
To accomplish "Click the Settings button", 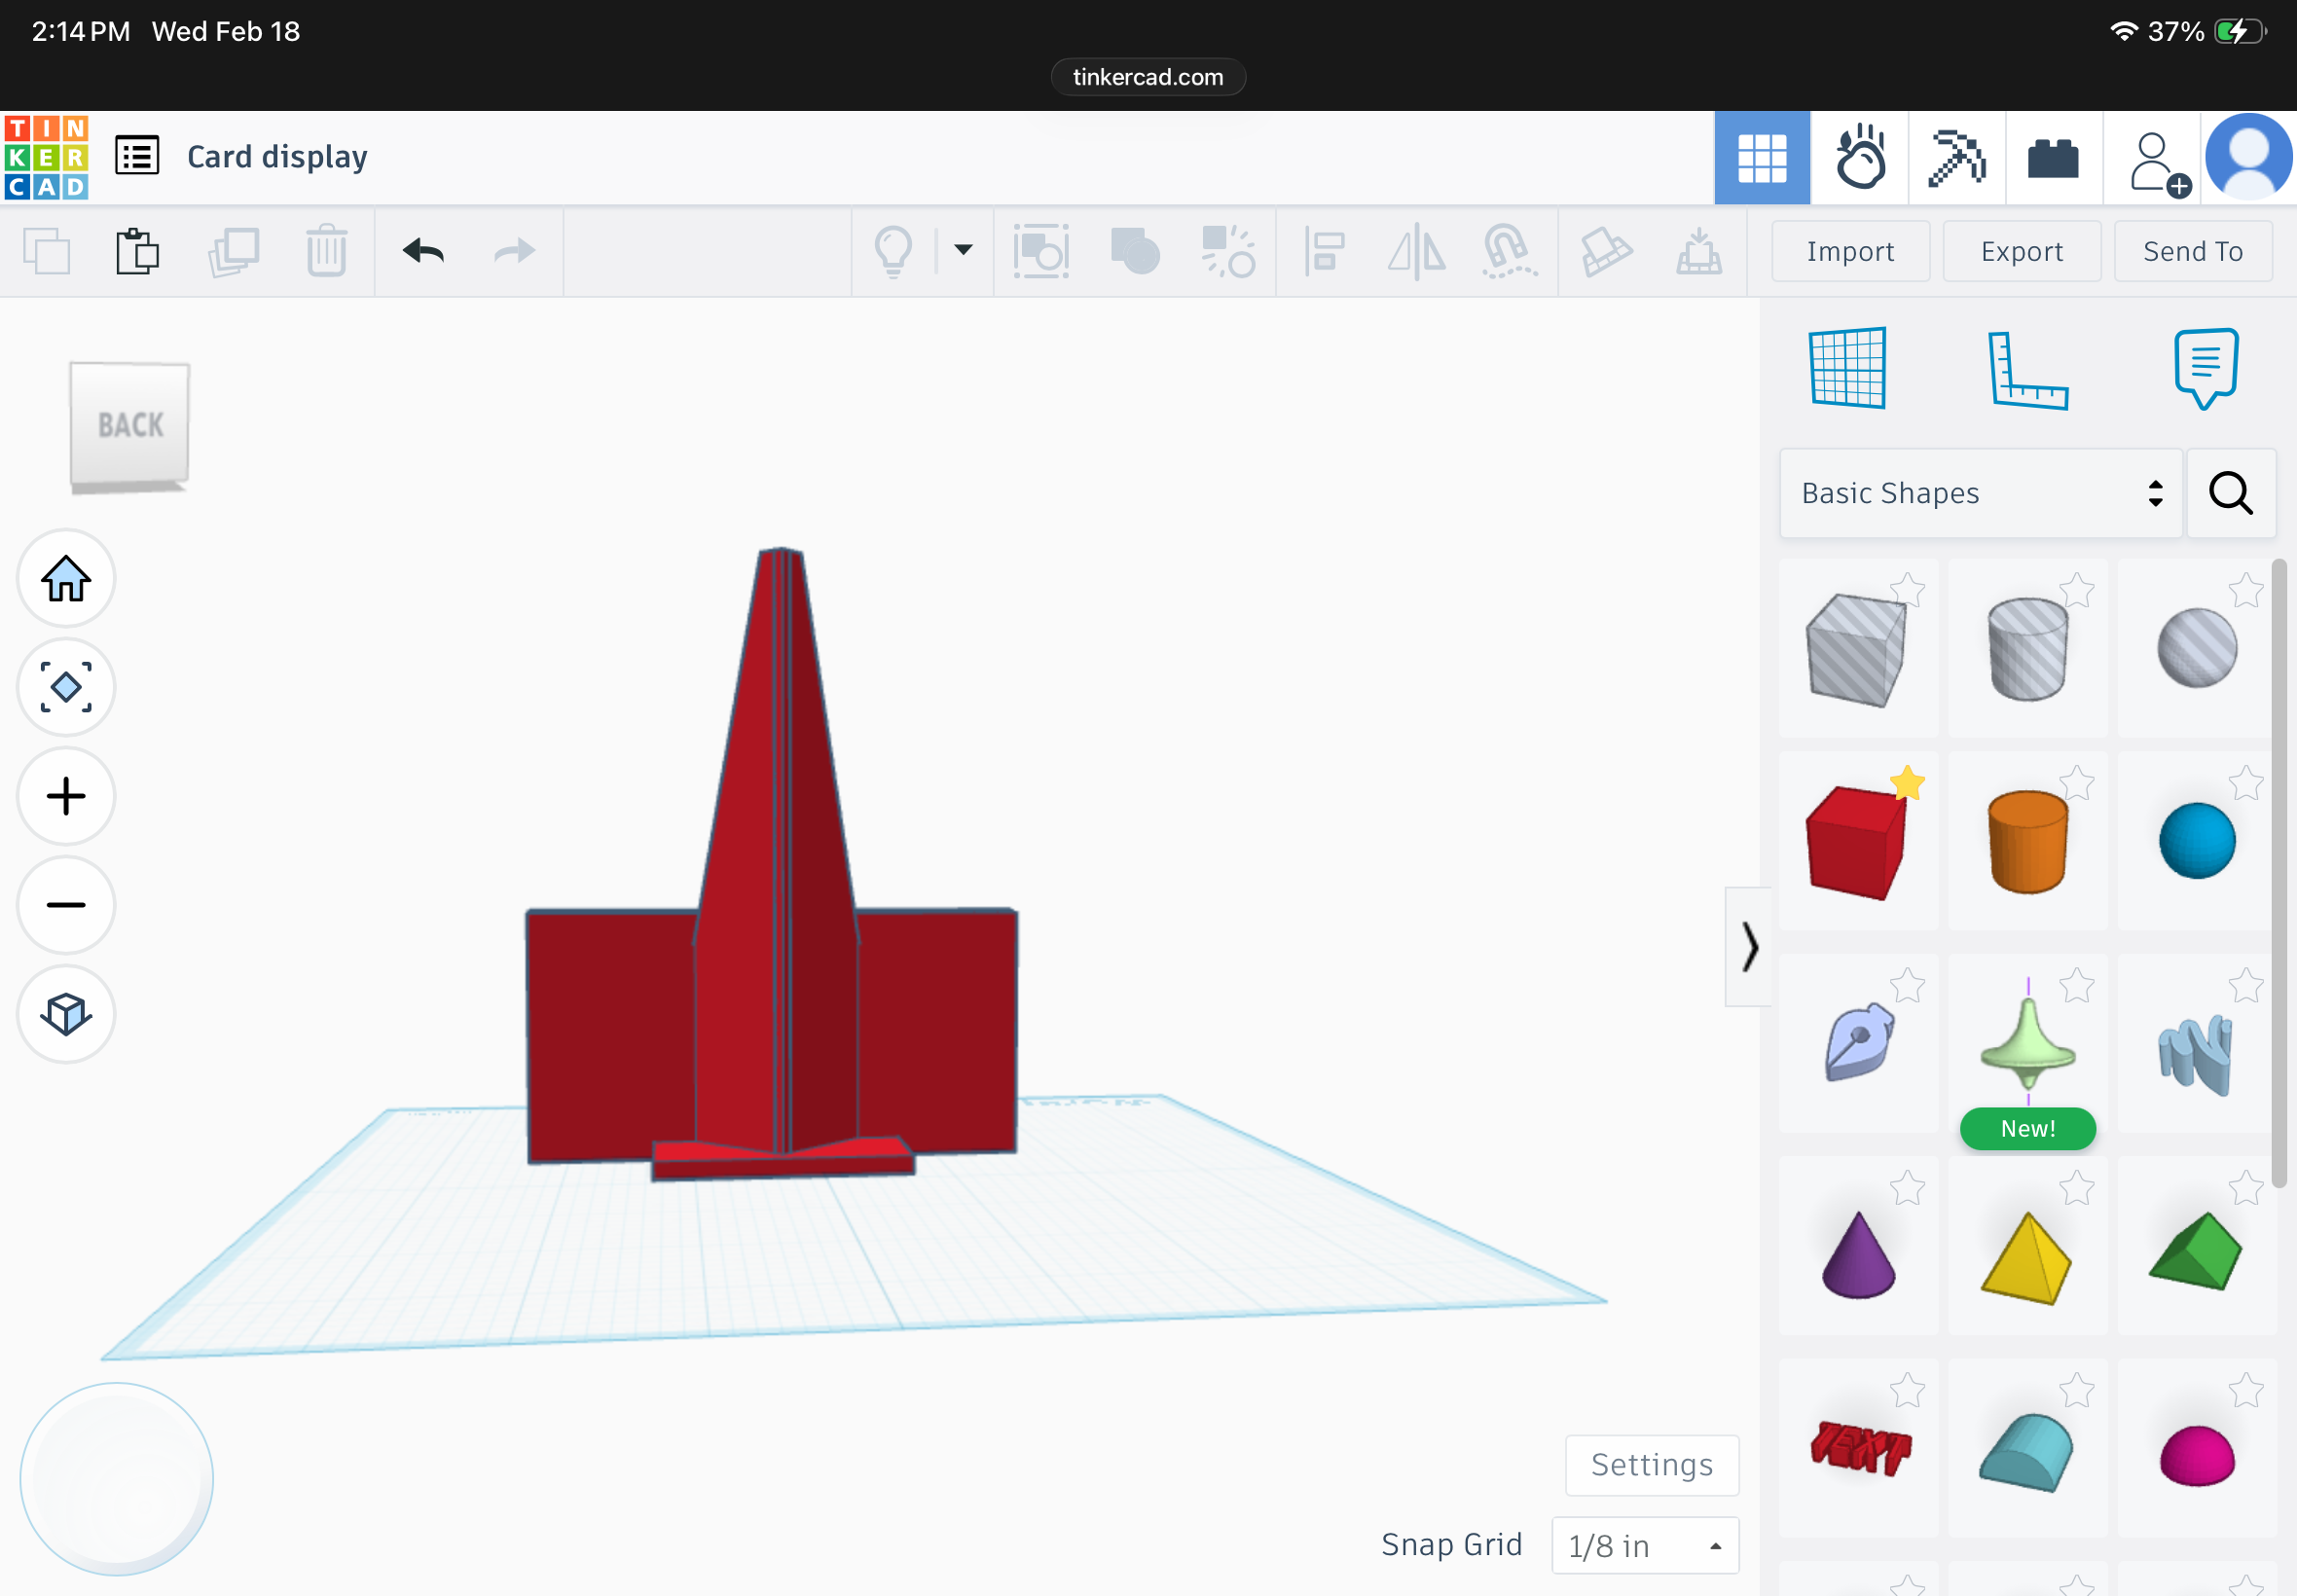I will click(x=1652, y=1466).
